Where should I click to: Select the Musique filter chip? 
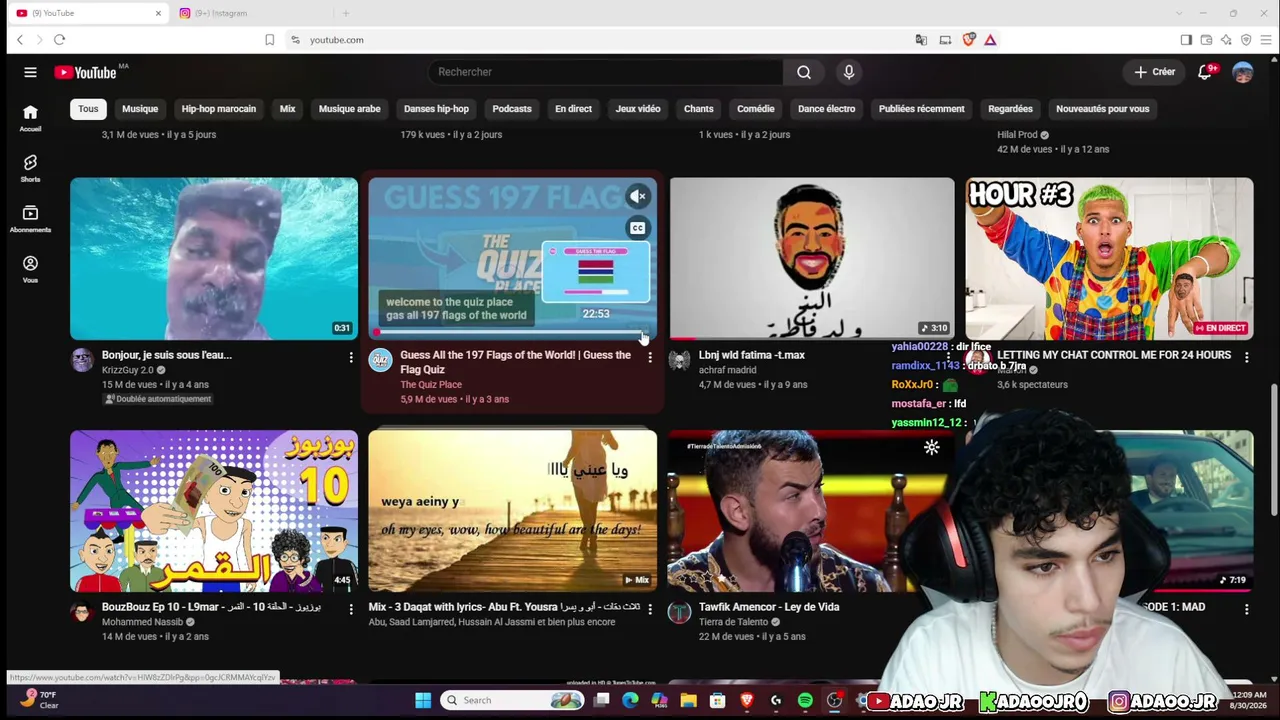(x=140, y=109)
